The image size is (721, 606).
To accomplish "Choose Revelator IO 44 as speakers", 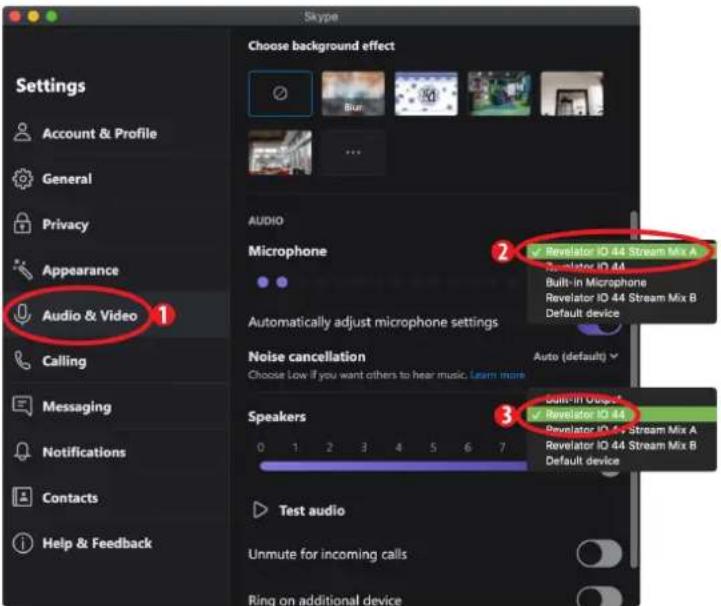I will tap(621, 415).
